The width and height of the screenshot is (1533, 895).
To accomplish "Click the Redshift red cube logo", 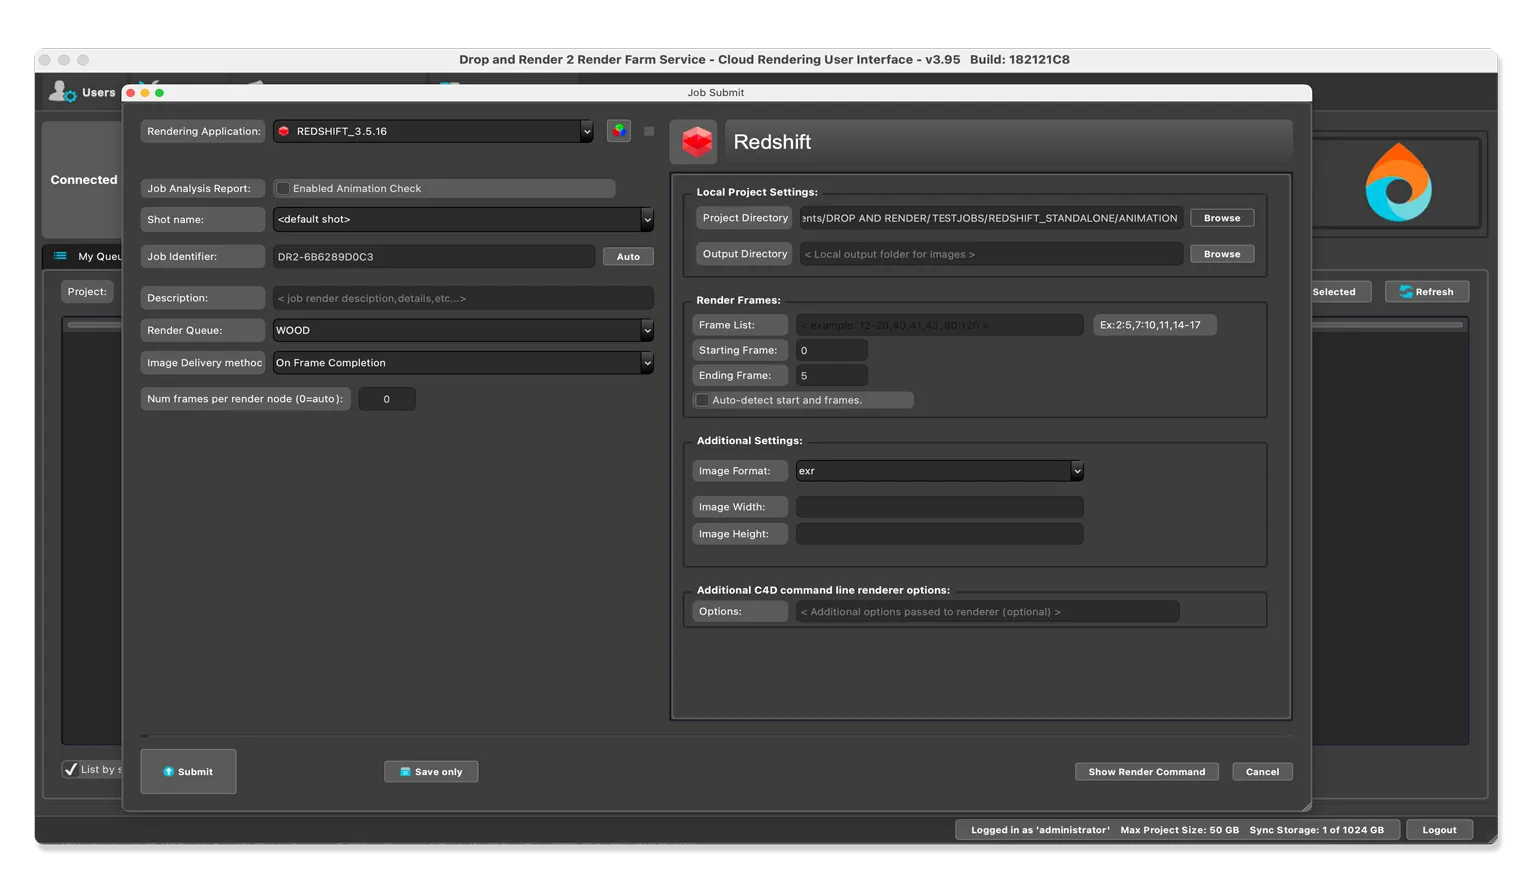I will pos(697,142).
